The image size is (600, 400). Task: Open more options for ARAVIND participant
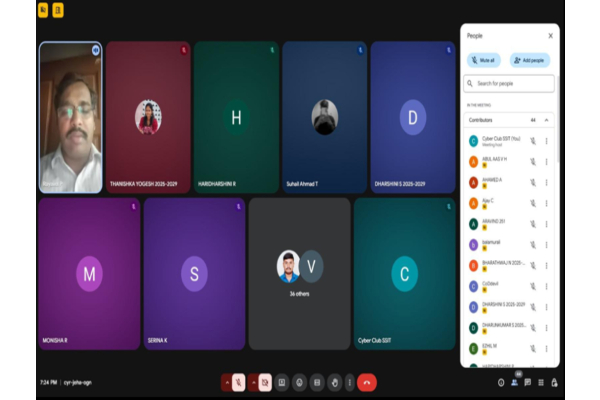coord(546,224)
